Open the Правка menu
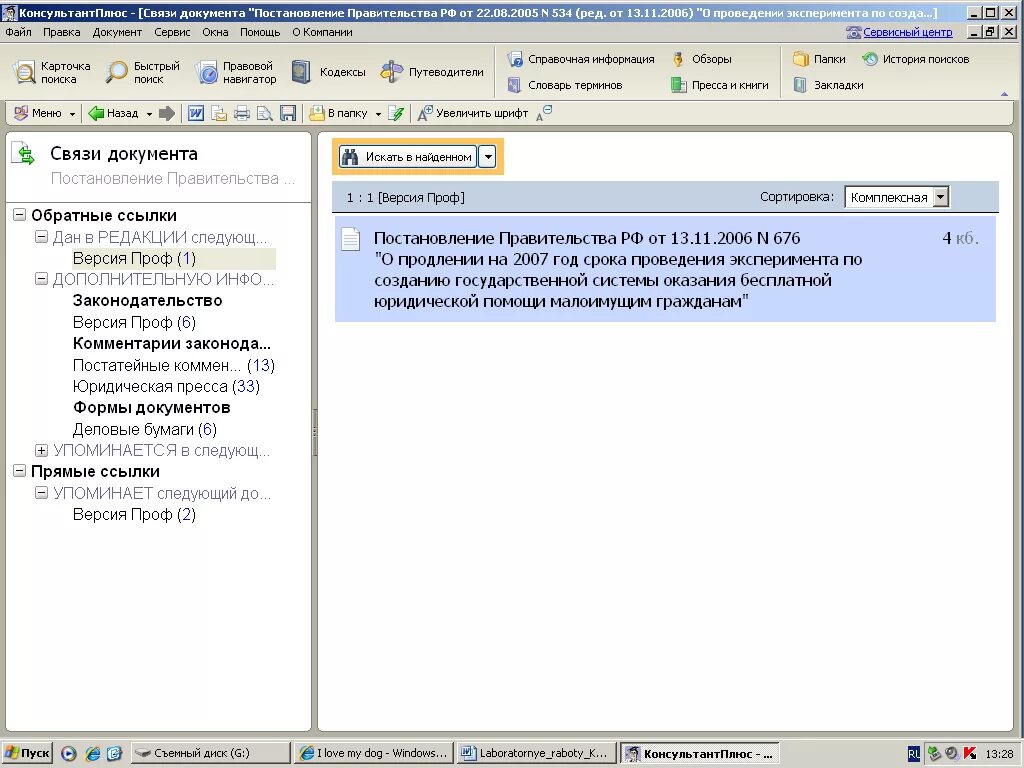This screenshot has width=1024, height=768. click(x=61, y=32)
